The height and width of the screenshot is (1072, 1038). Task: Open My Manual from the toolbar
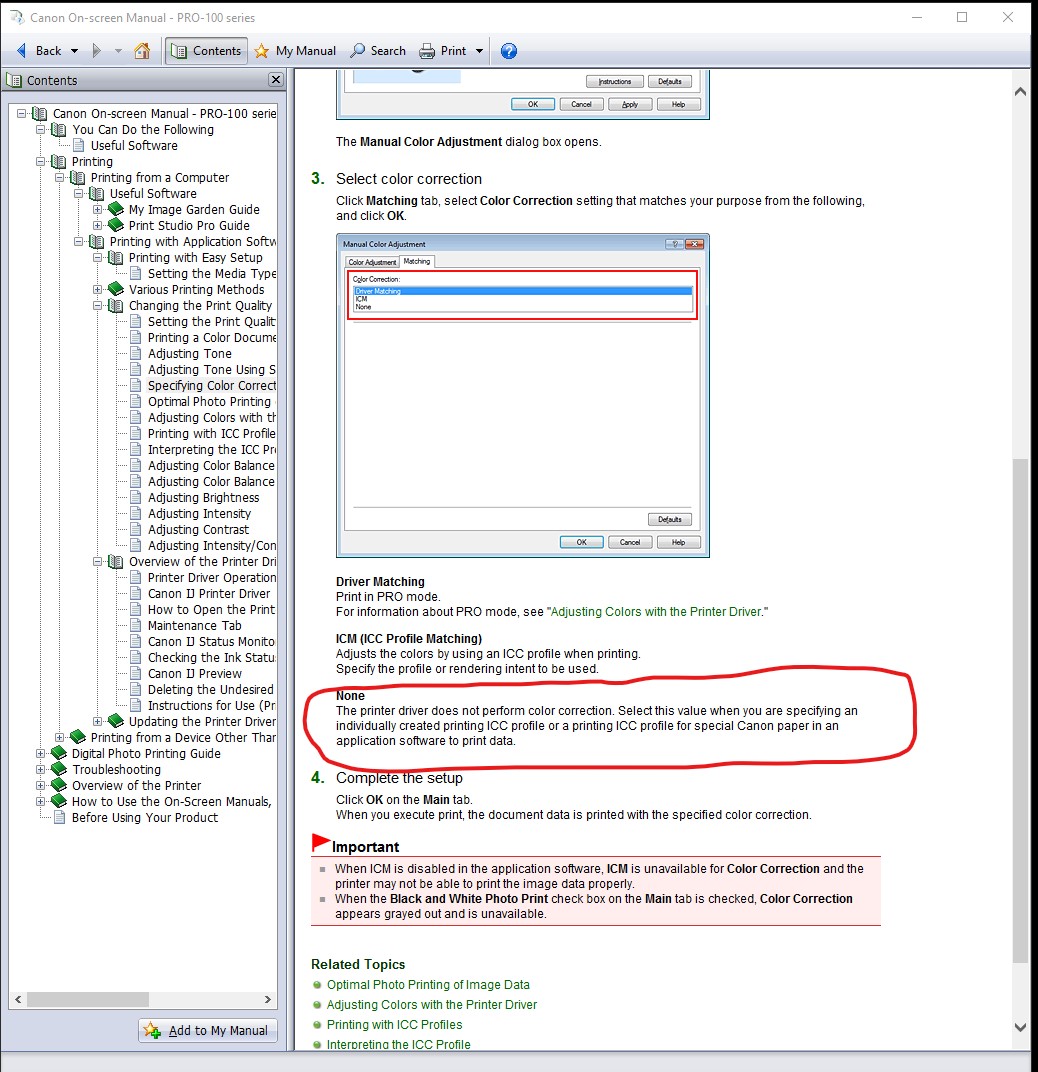click(x=295, y=51)
